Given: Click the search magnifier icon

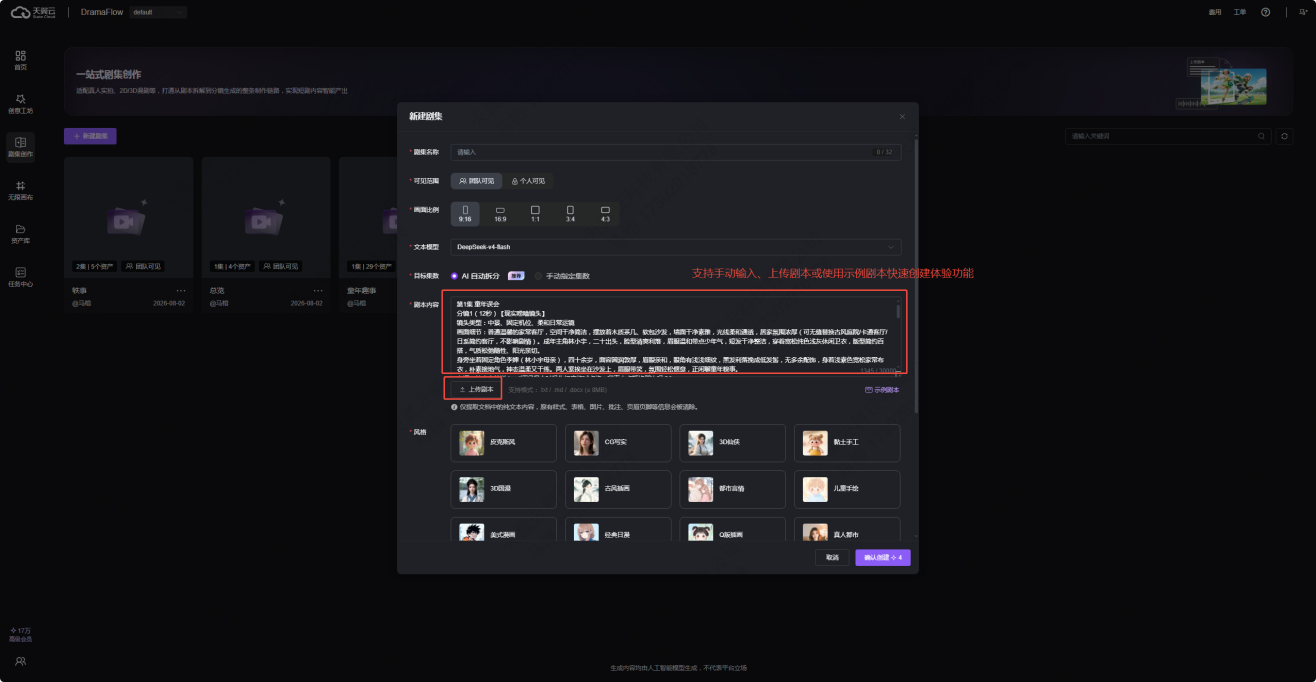Looking at the screenshot, I should click(1262, 136).
